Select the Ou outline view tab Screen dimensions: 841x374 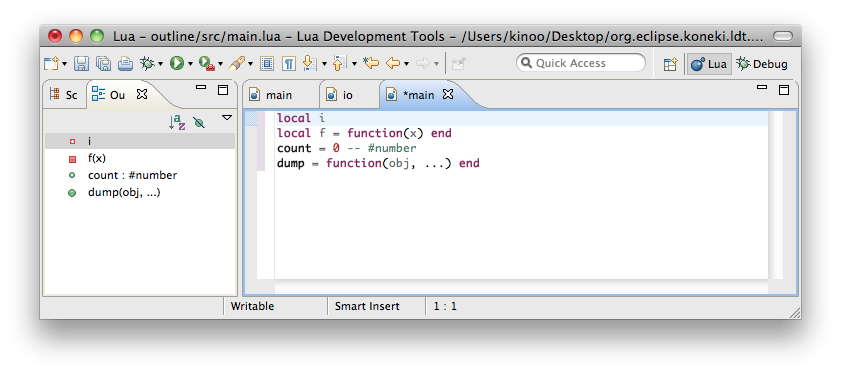pyautogui.click(x=109, y=95)
